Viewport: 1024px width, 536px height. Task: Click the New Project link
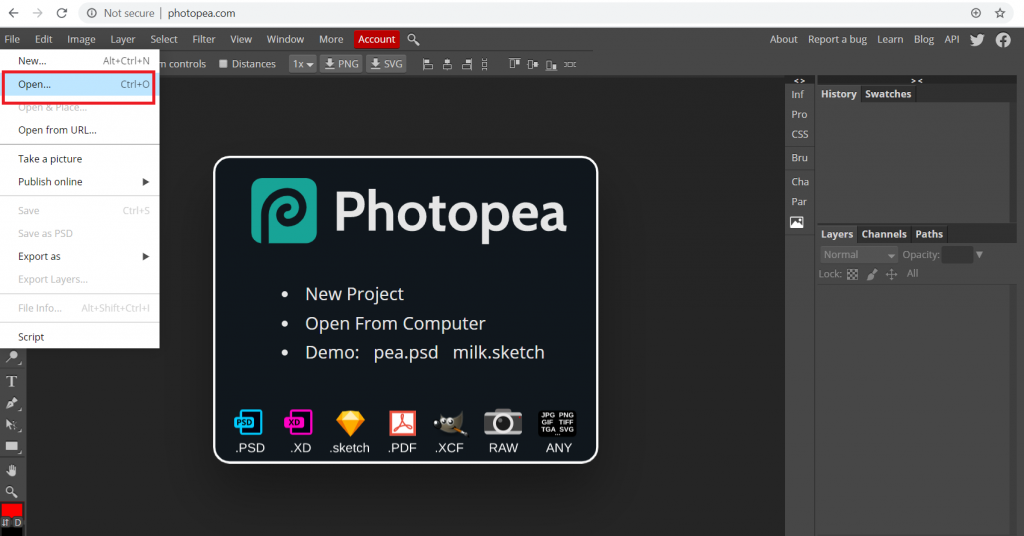point(355,294)
